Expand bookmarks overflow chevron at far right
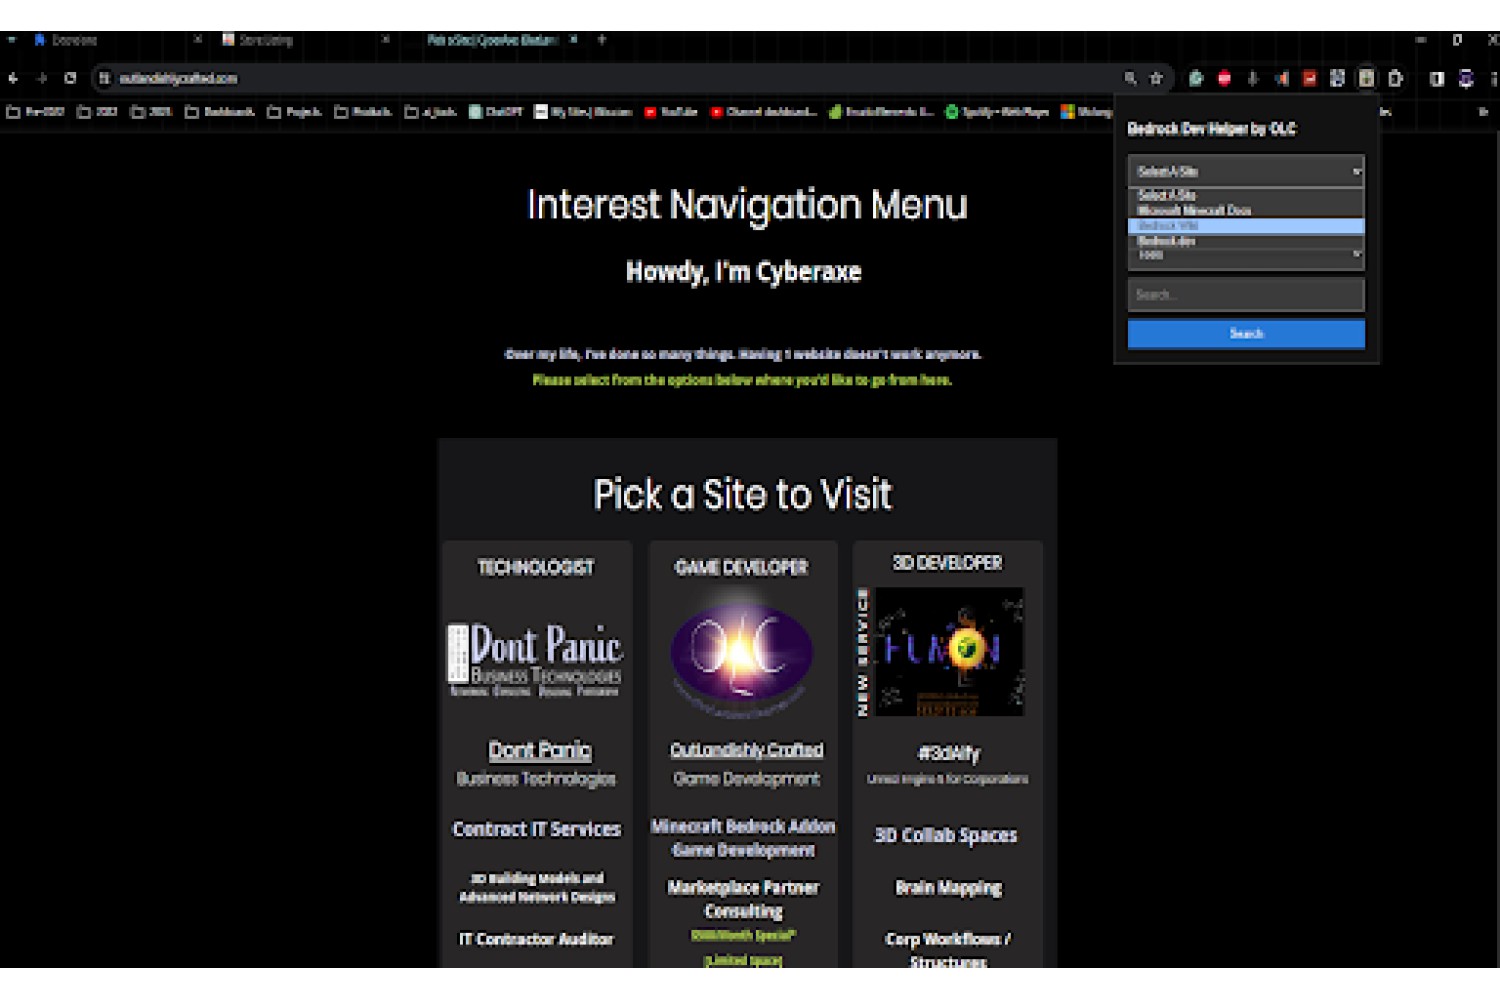Image resolution: width=1500 pixels, height=1000 pixels. 1482,112
